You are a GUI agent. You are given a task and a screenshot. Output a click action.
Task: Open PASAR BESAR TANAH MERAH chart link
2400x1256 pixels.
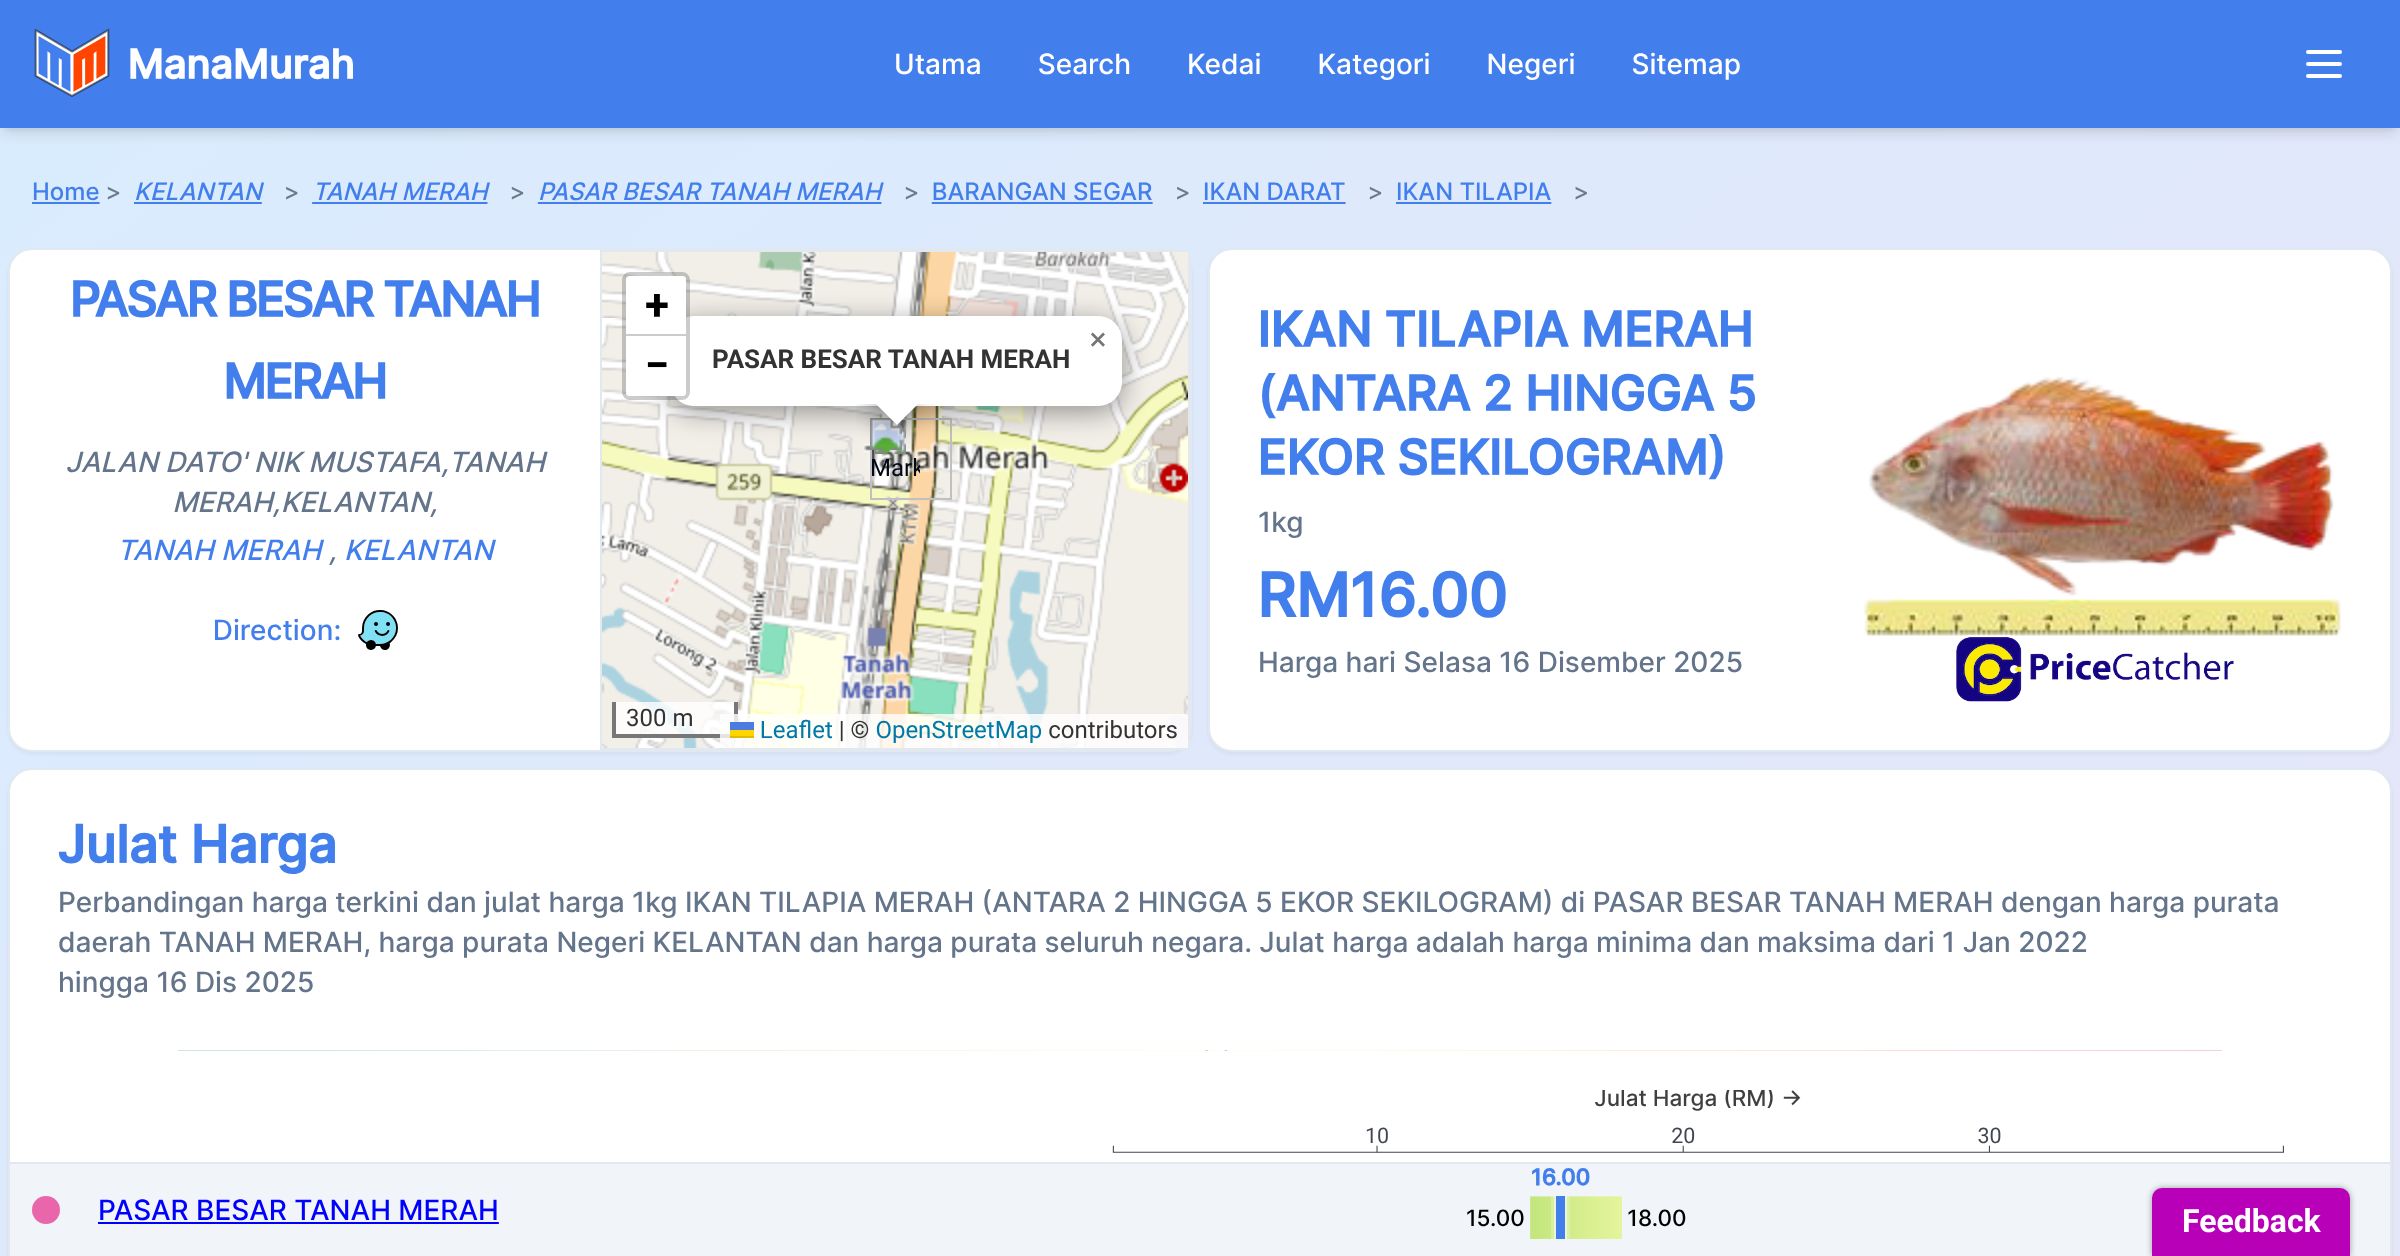point(298,1210)
